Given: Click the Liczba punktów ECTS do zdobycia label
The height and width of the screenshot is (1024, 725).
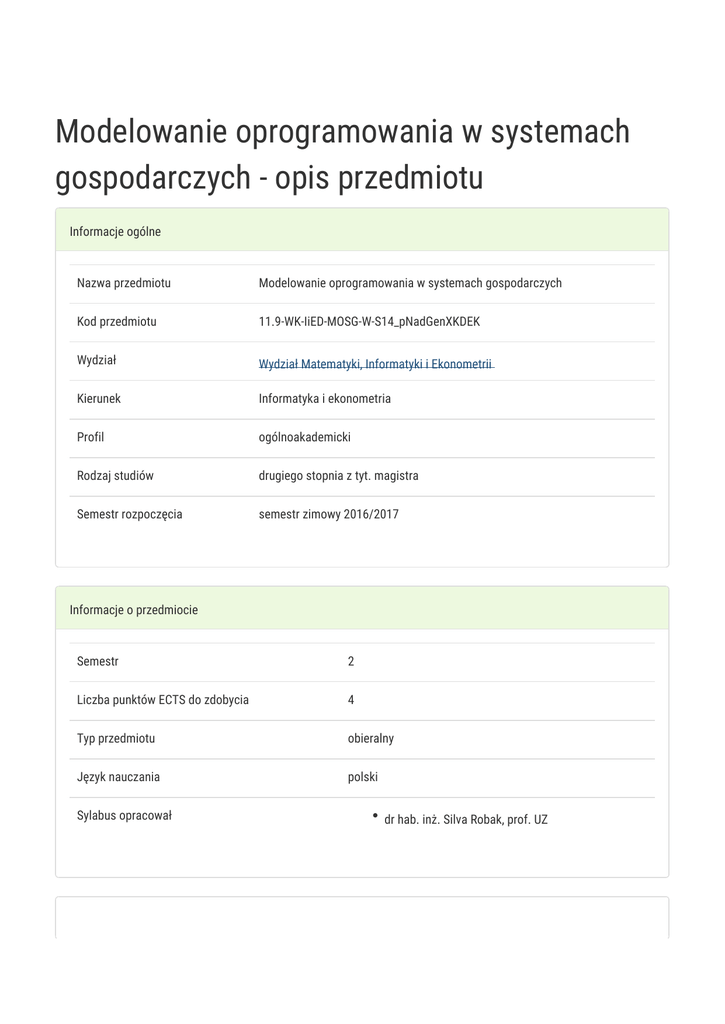Looking at the screenshot, I should coord(162,700).
